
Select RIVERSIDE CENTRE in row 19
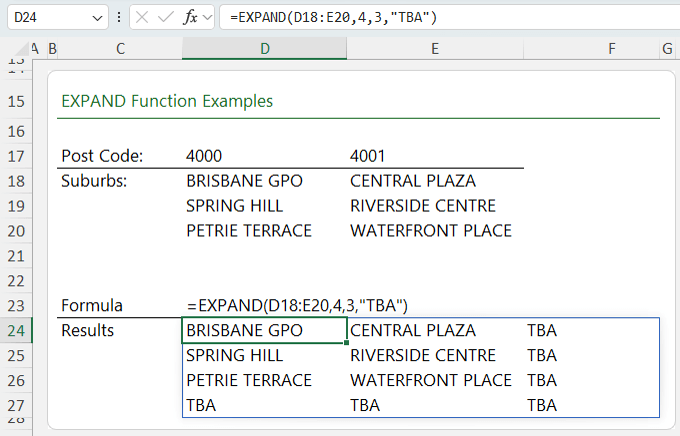tap(423, 206)
